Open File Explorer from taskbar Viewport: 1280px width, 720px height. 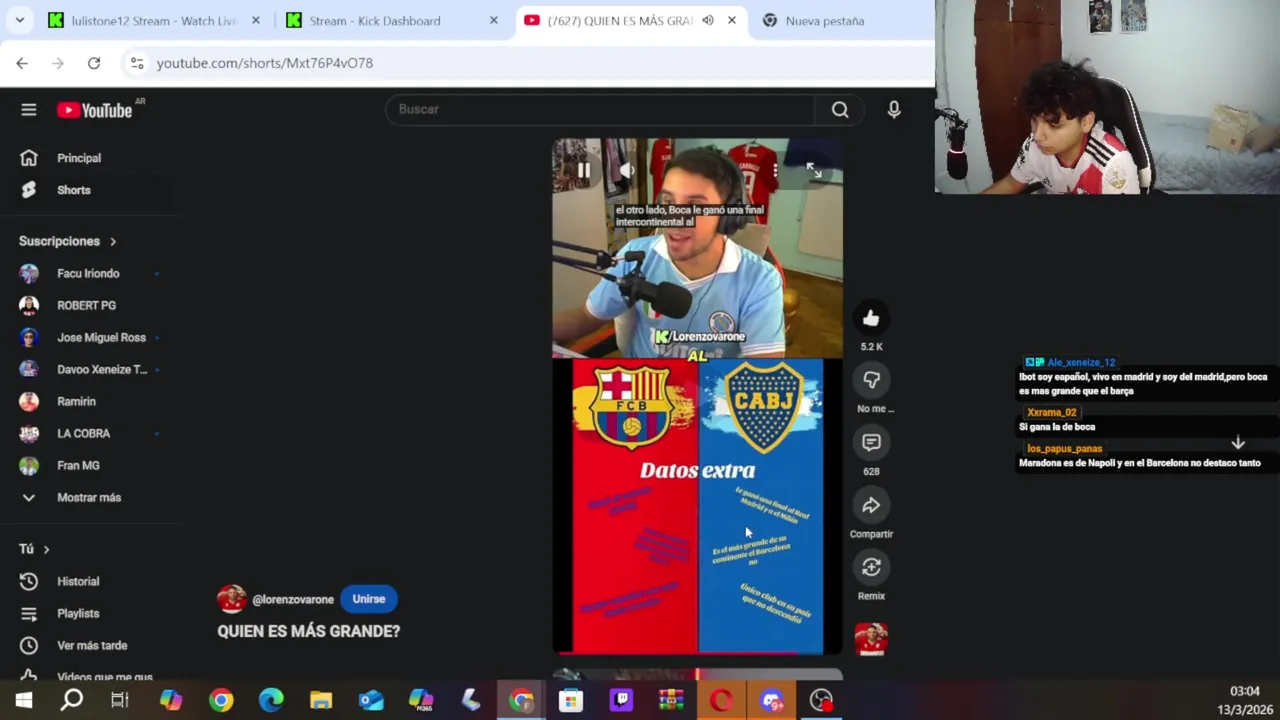pos(321,700)
